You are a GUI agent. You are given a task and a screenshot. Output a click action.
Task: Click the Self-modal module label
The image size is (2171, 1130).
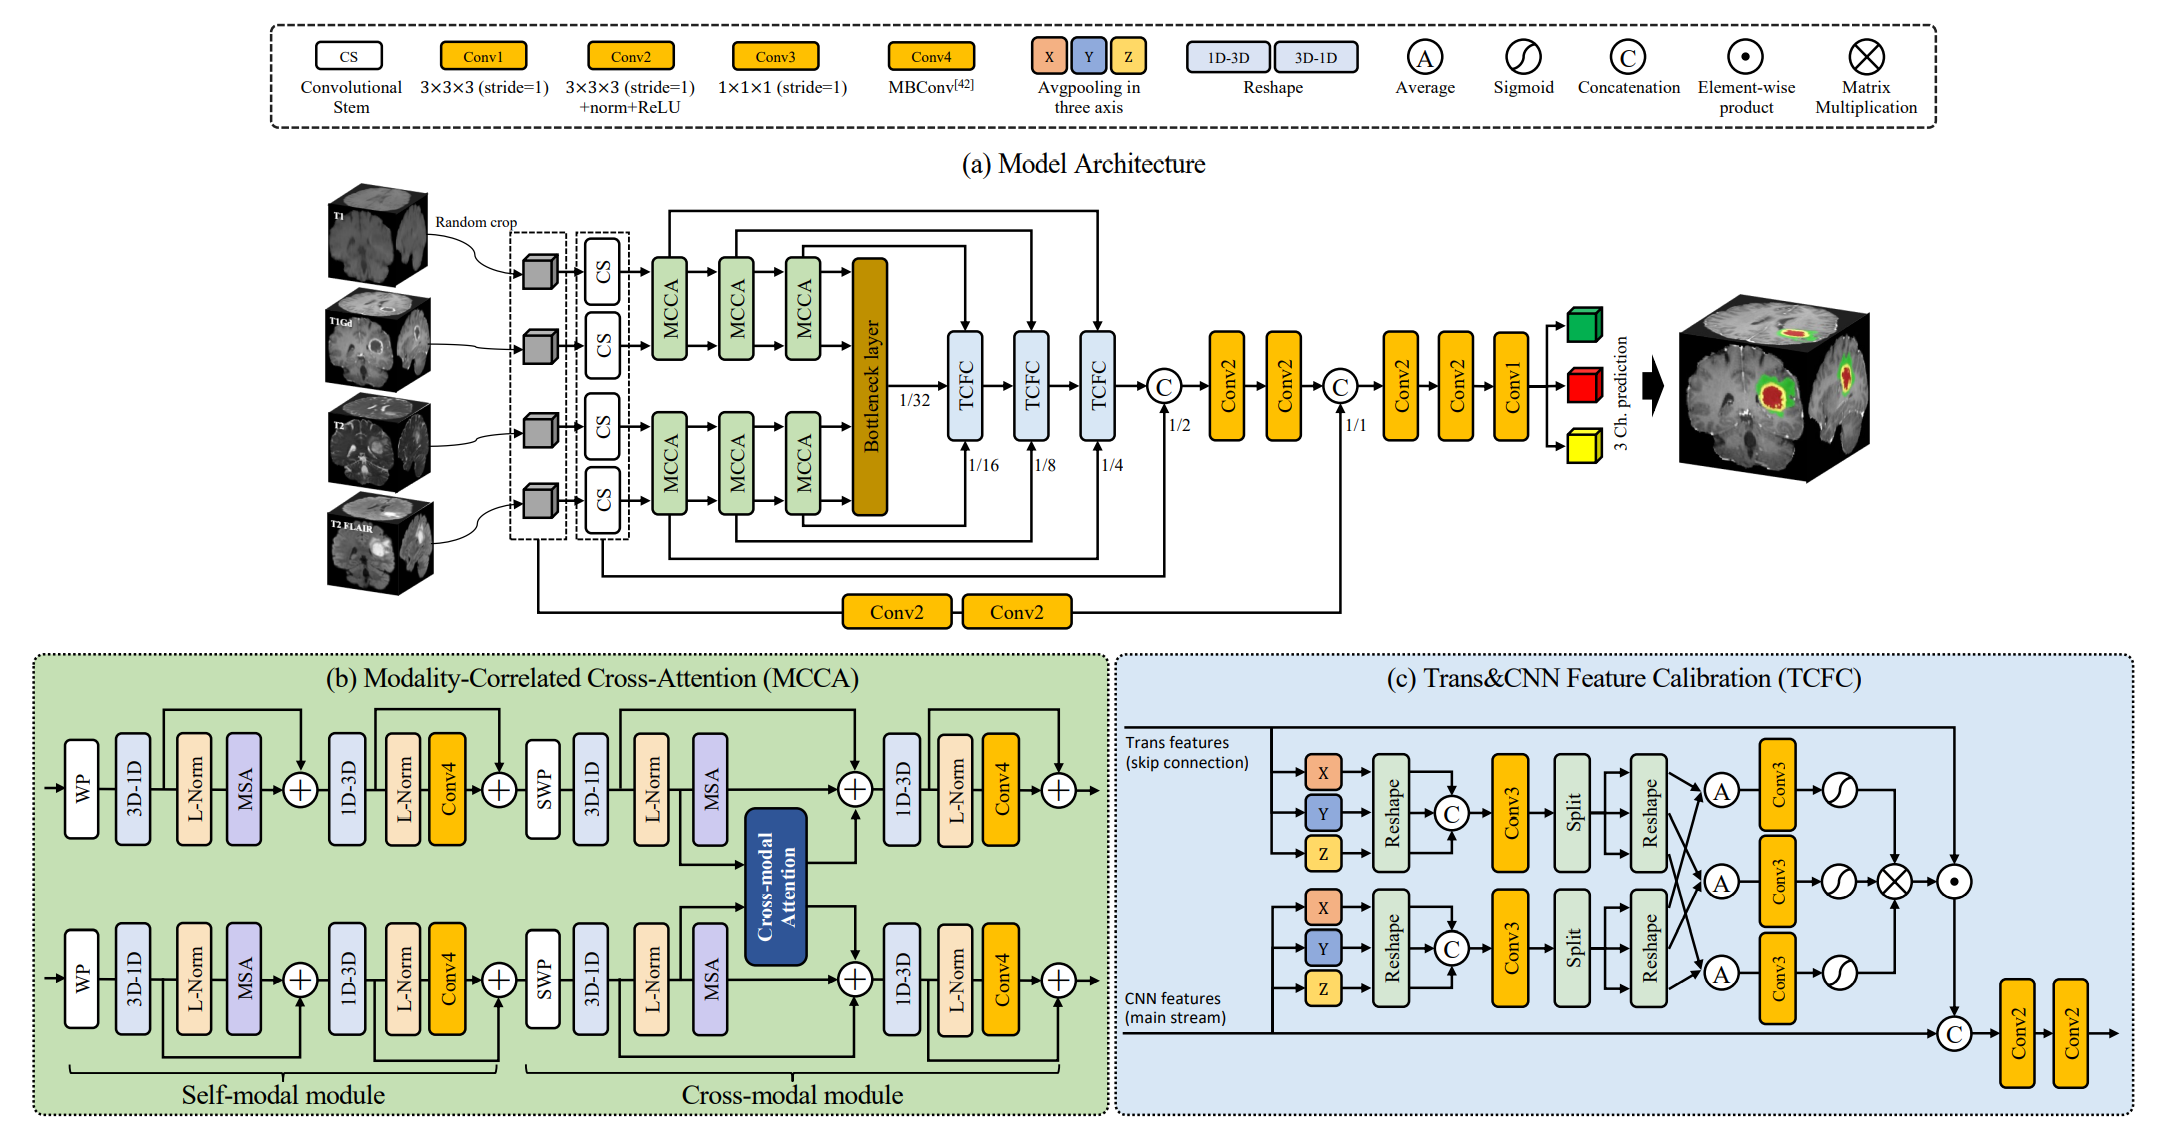283,1095
